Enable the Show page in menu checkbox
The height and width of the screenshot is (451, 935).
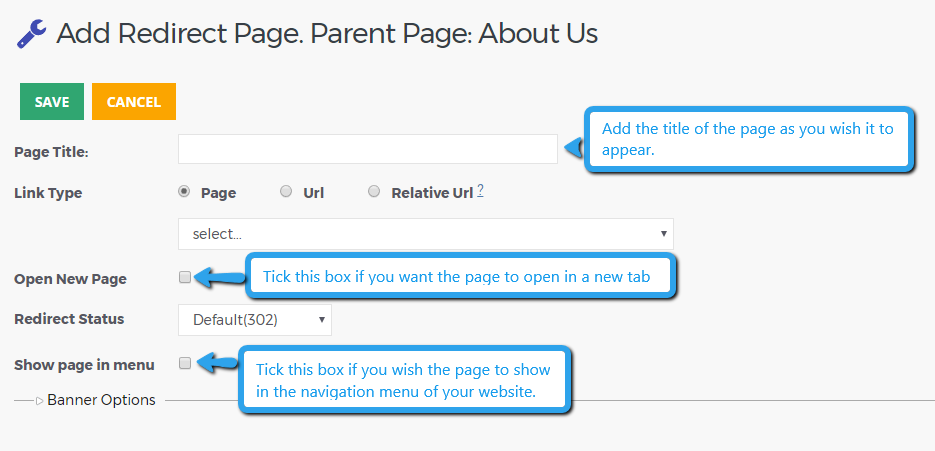(185, 363)
